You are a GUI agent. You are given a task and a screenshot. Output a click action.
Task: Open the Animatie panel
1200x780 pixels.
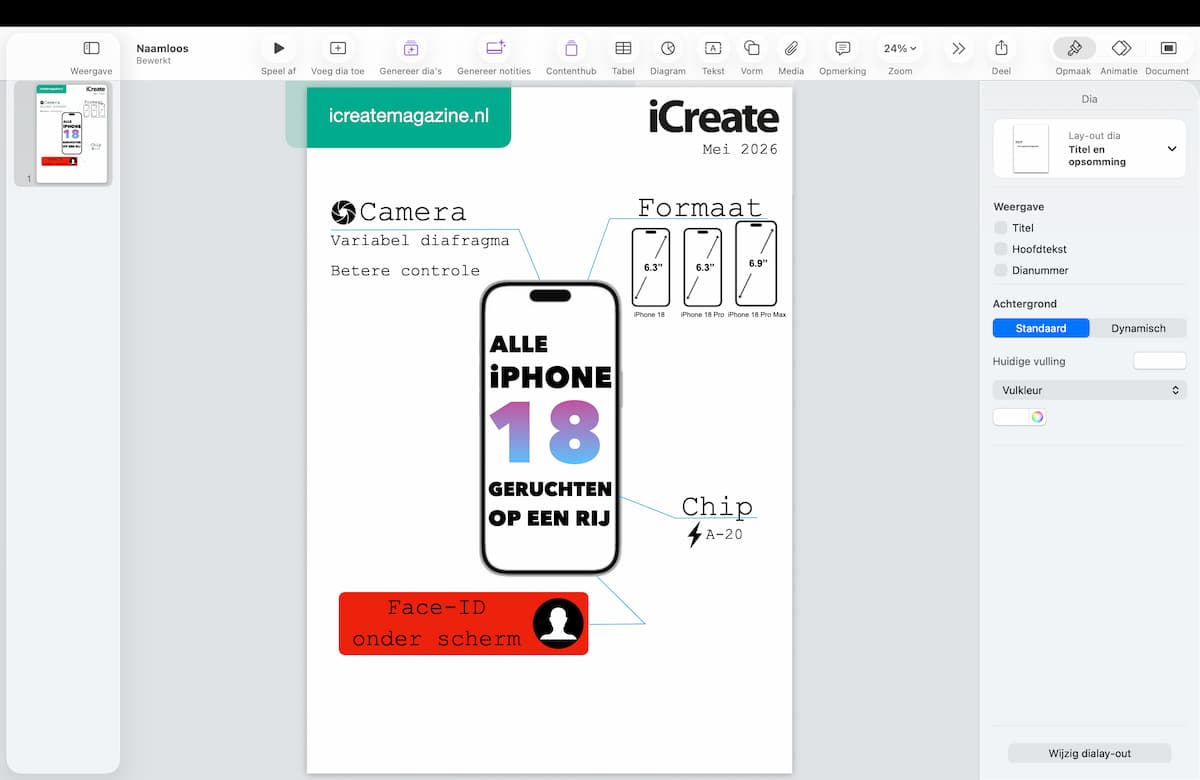[1121, 48]
